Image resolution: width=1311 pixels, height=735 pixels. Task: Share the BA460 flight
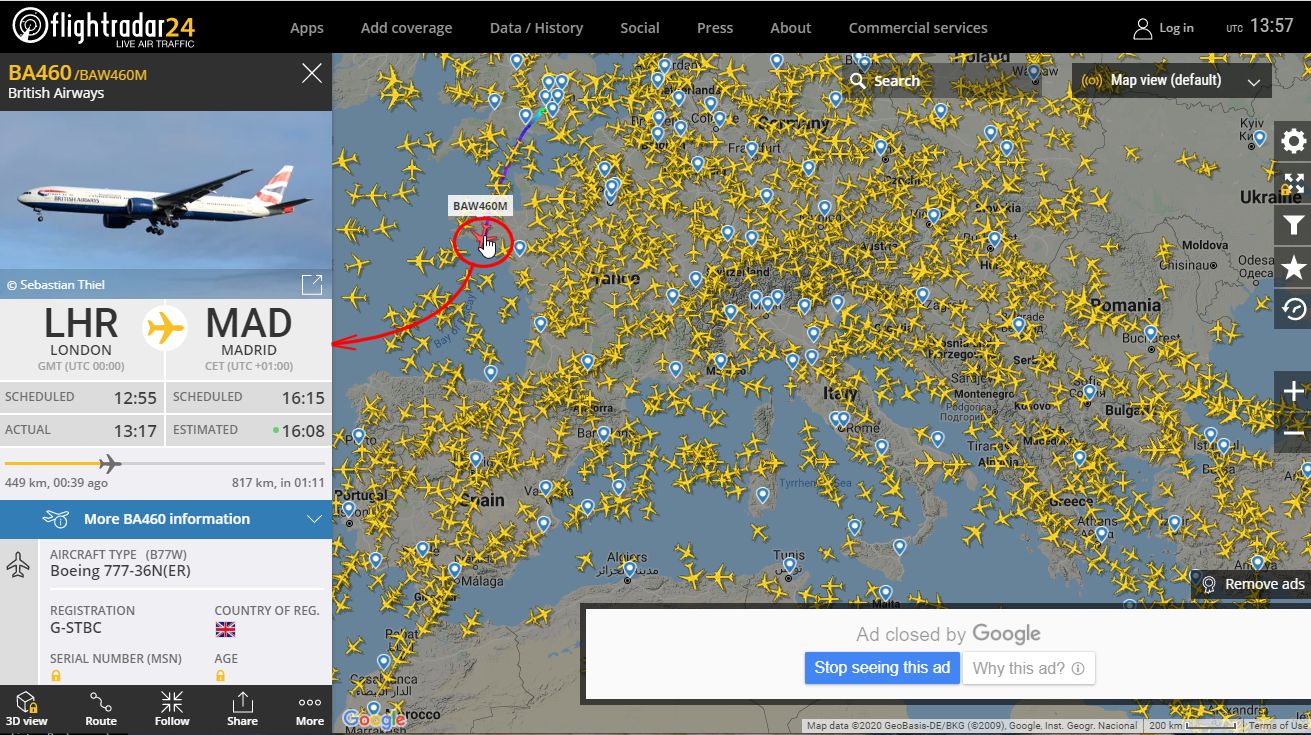click(242, 709)
